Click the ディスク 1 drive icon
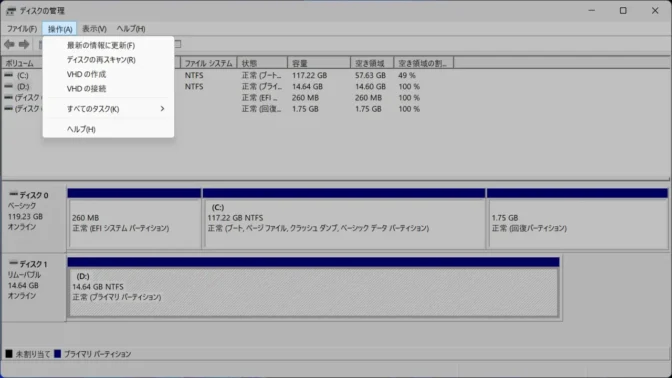672x378 pixels. (14, 263)
